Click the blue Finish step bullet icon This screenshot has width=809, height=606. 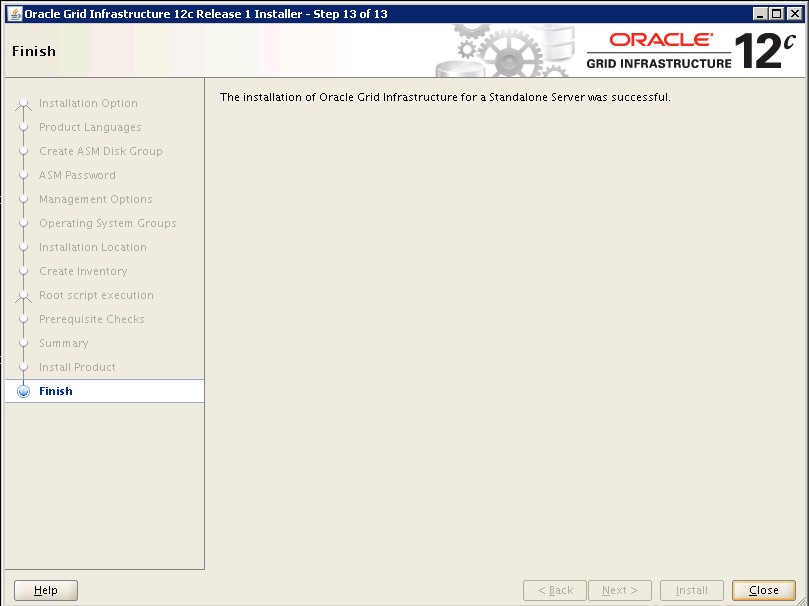pyautogui.click(x=23, y=391)
